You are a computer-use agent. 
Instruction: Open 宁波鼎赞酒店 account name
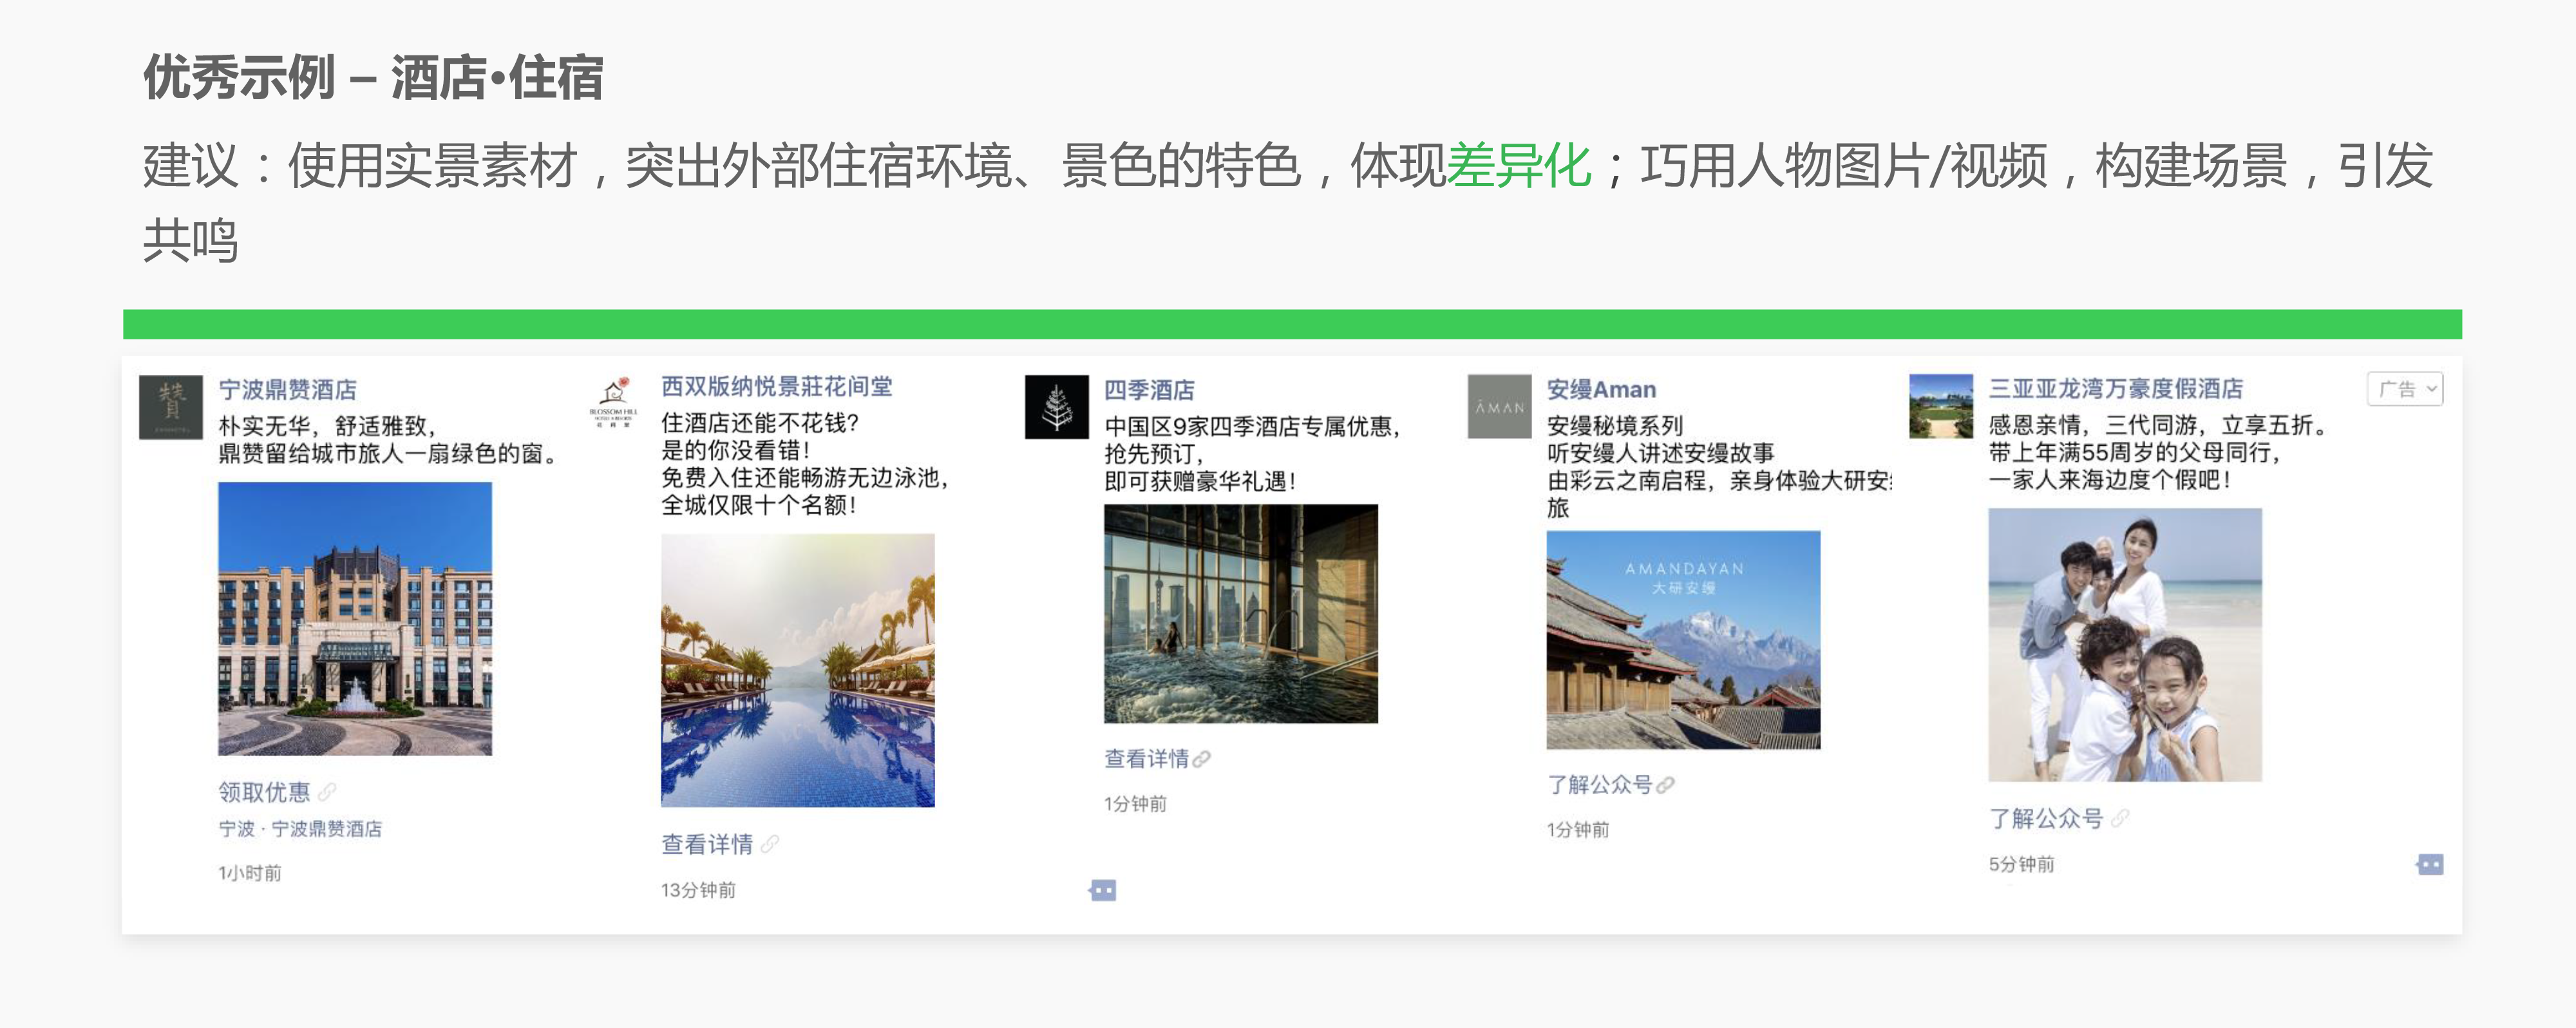(x=288, y=389)
